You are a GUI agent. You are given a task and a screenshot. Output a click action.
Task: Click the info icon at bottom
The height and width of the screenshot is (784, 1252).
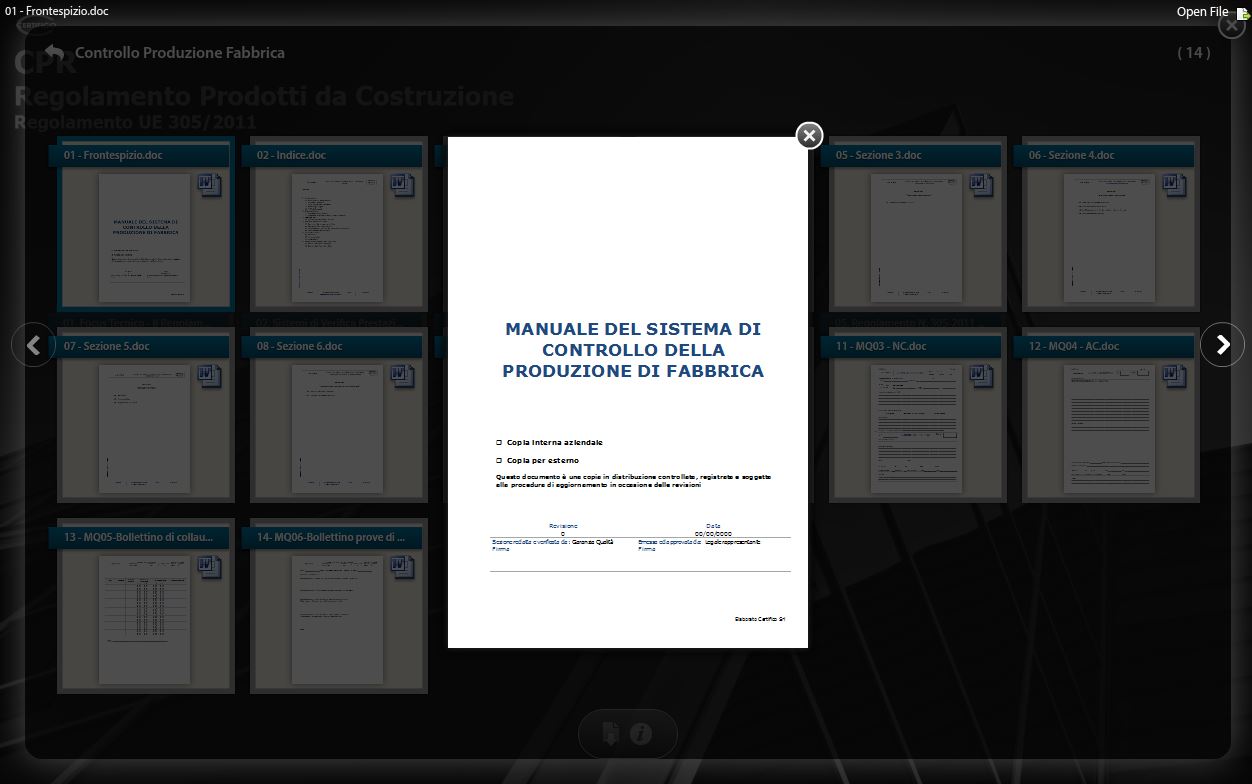point(641,734)
